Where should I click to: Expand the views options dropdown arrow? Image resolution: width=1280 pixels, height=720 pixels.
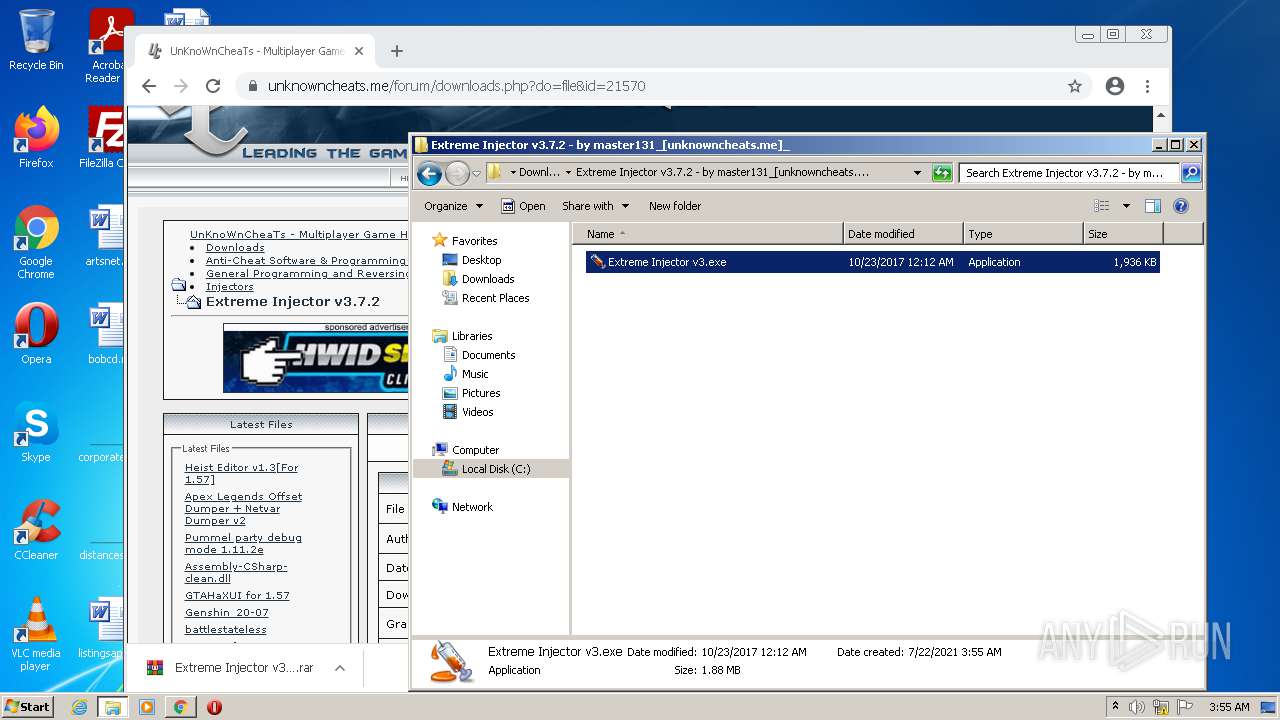pos(1126,206)
